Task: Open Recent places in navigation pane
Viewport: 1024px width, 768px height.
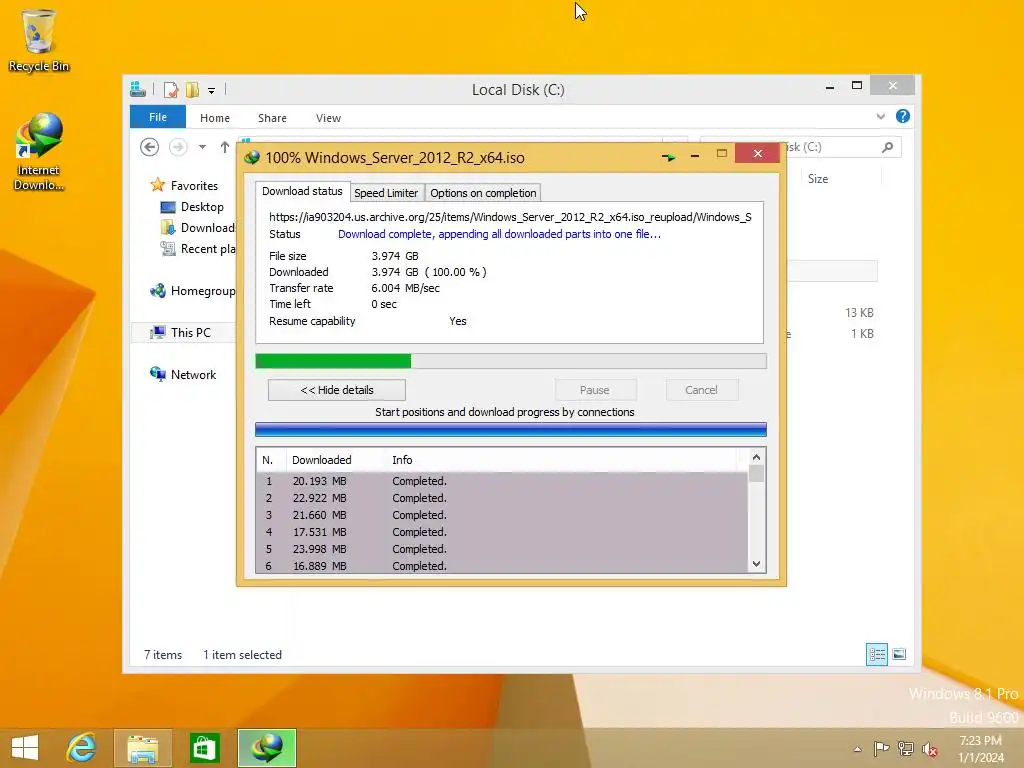Action: pos(198,249)
